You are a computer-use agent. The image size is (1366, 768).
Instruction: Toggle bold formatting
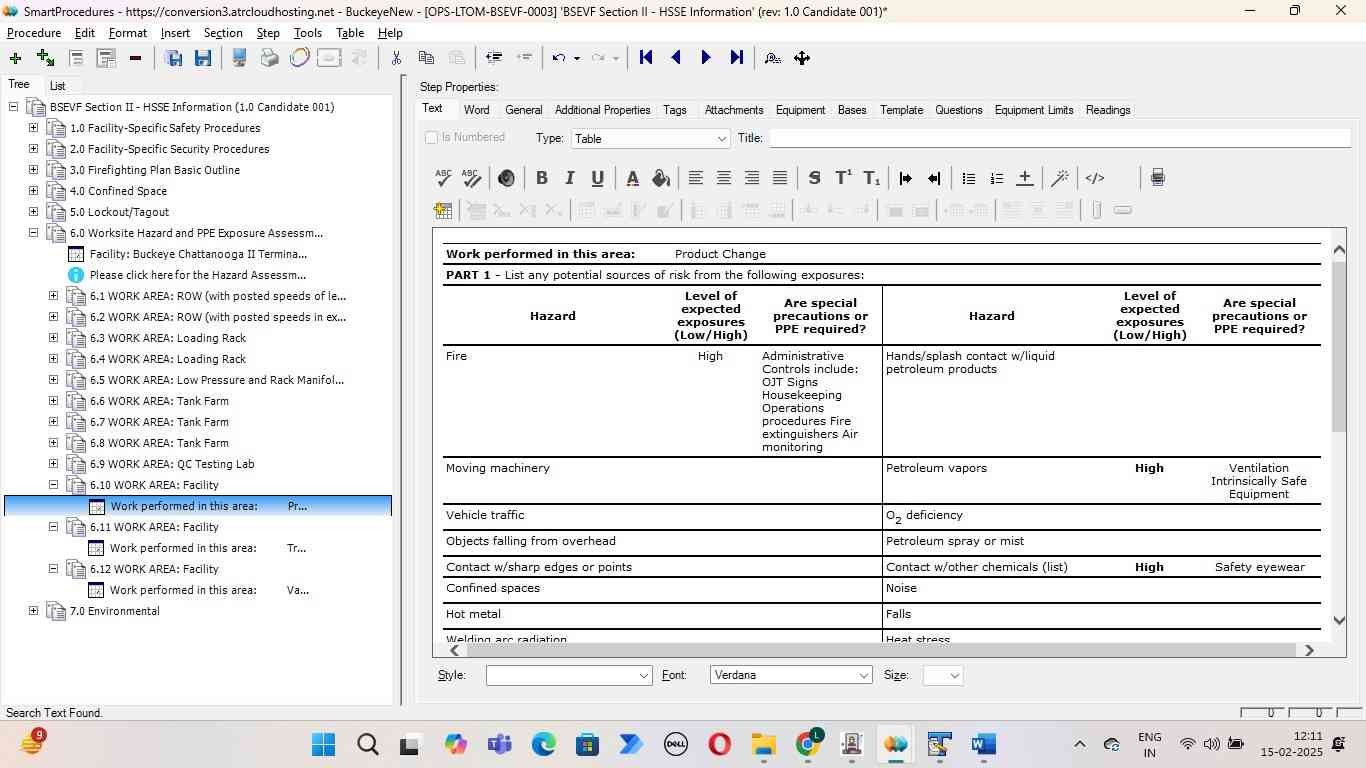pos(542,178)
